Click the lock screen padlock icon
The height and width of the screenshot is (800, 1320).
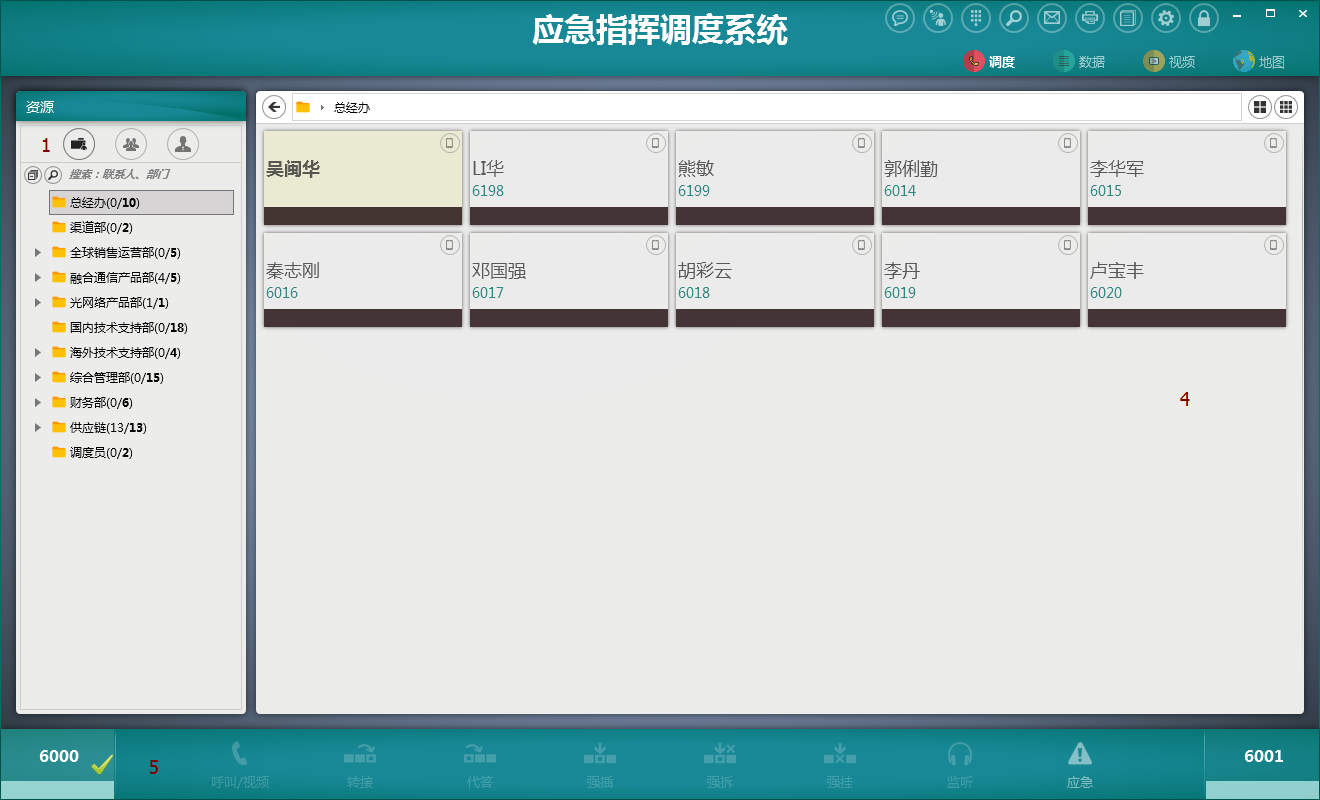click(1204, 18)
